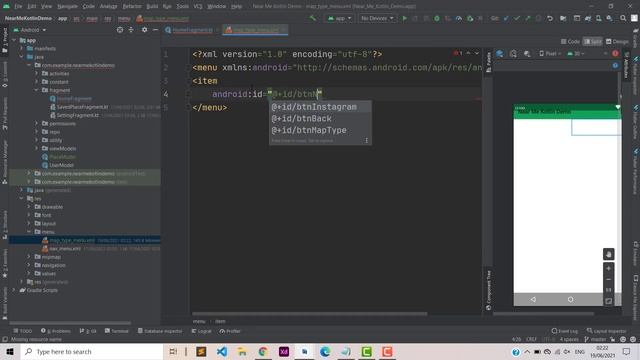Open the Build menu
Image resolution: width=640 pixels, height=360 pixels.
[x=152, y=7]
